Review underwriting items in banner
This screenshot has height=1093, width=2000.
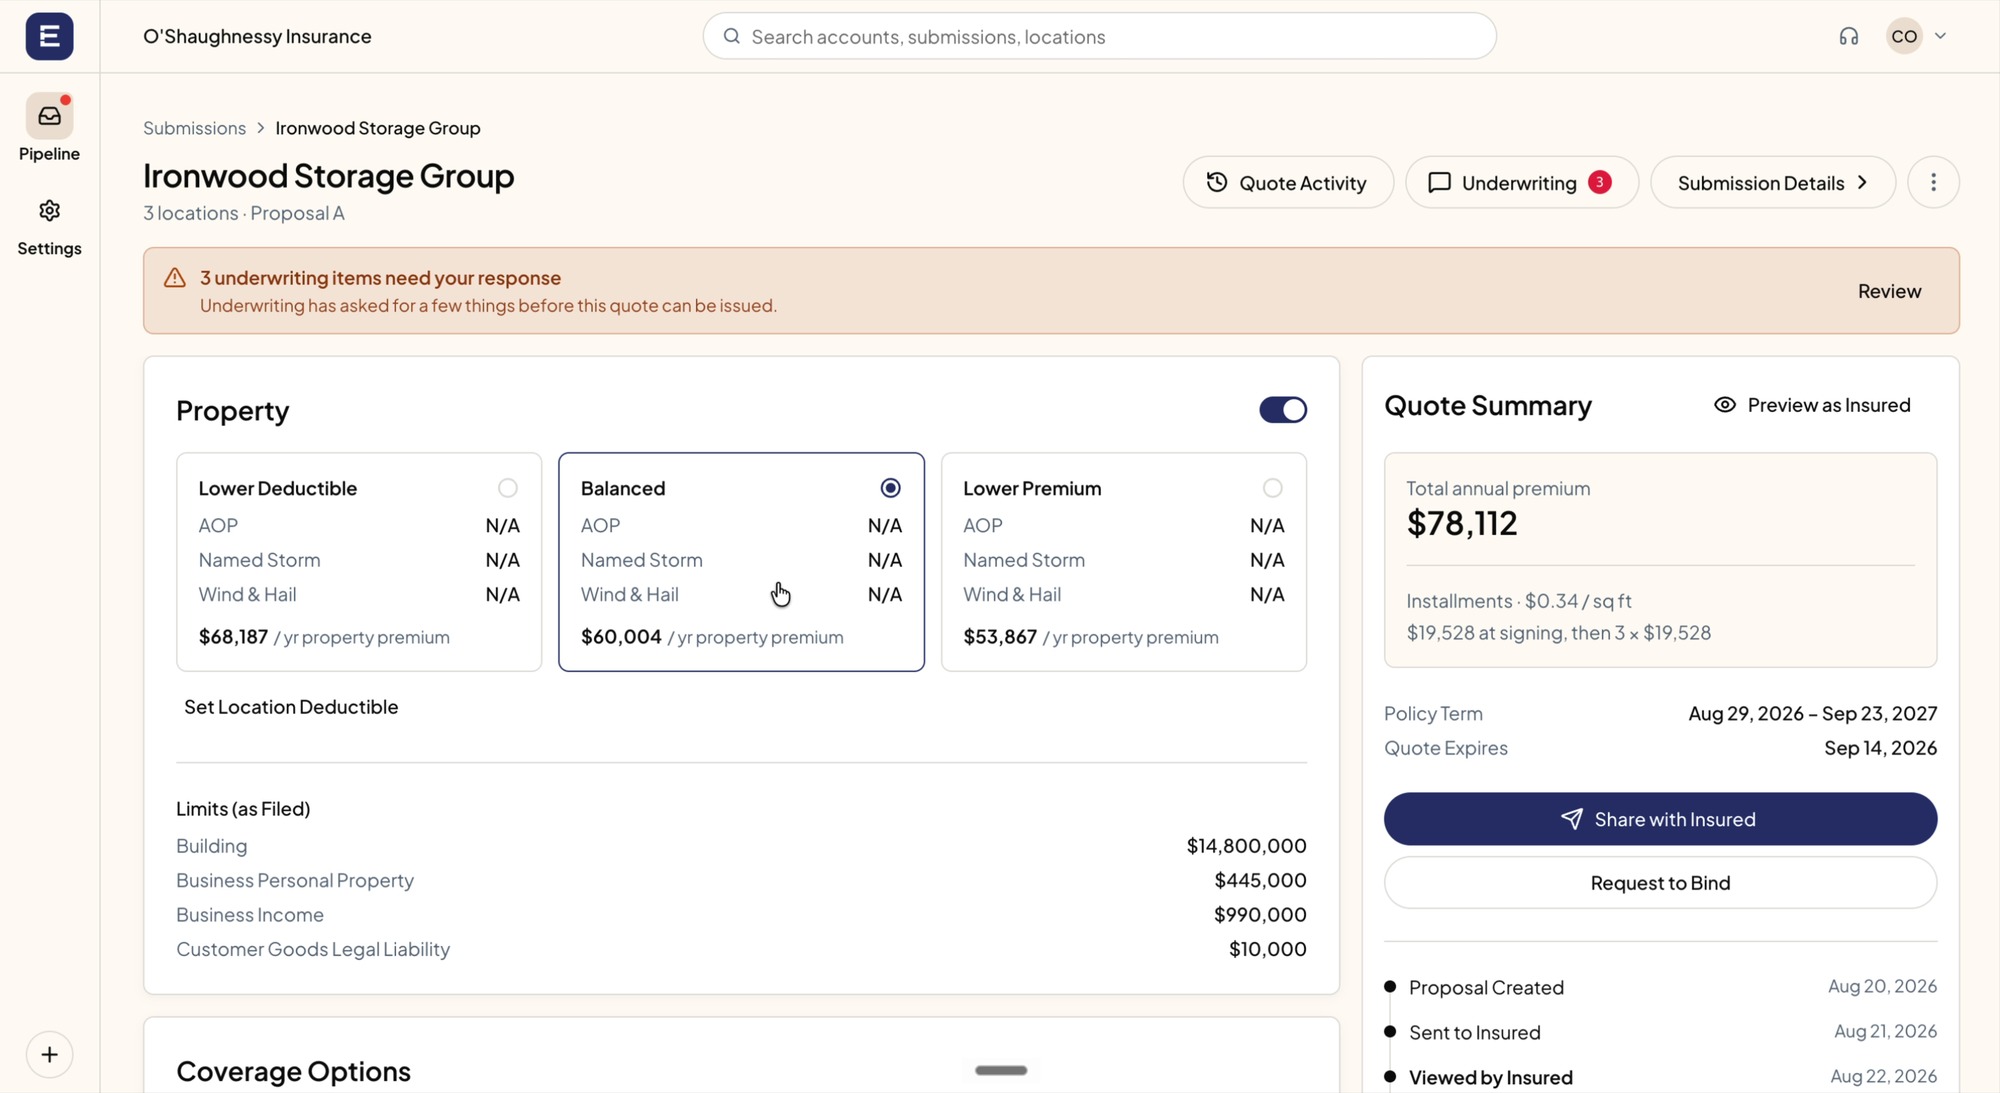(x=1888, y=291)
